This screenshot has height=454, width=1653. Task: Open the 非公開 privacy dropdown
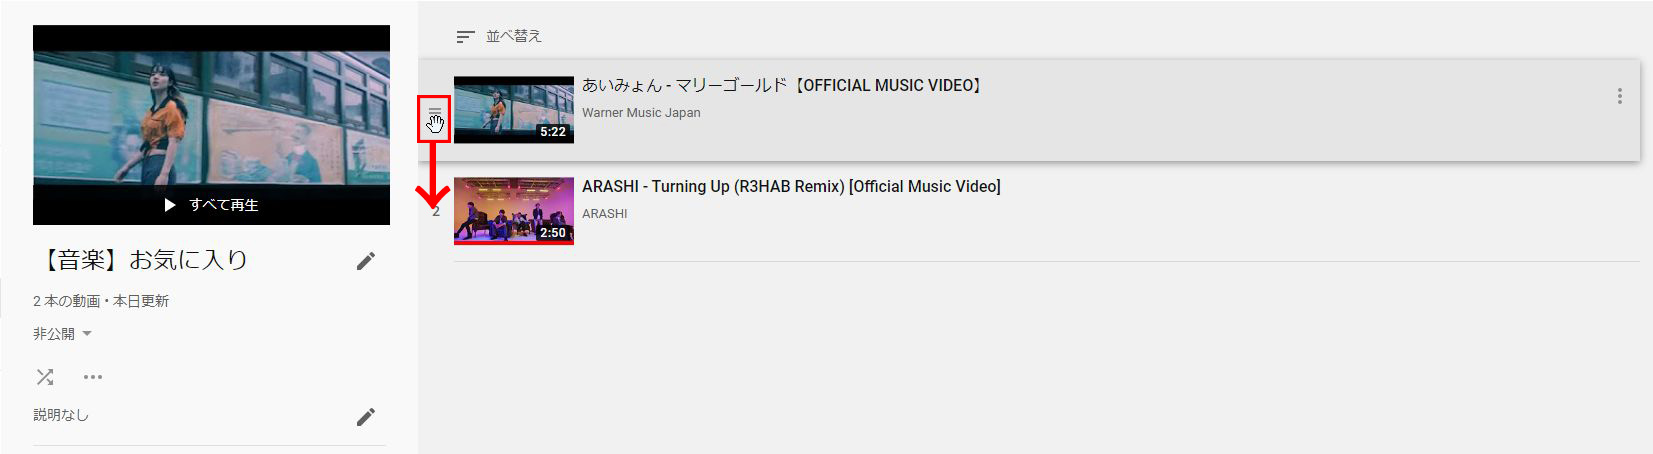[x=62, y=334]
